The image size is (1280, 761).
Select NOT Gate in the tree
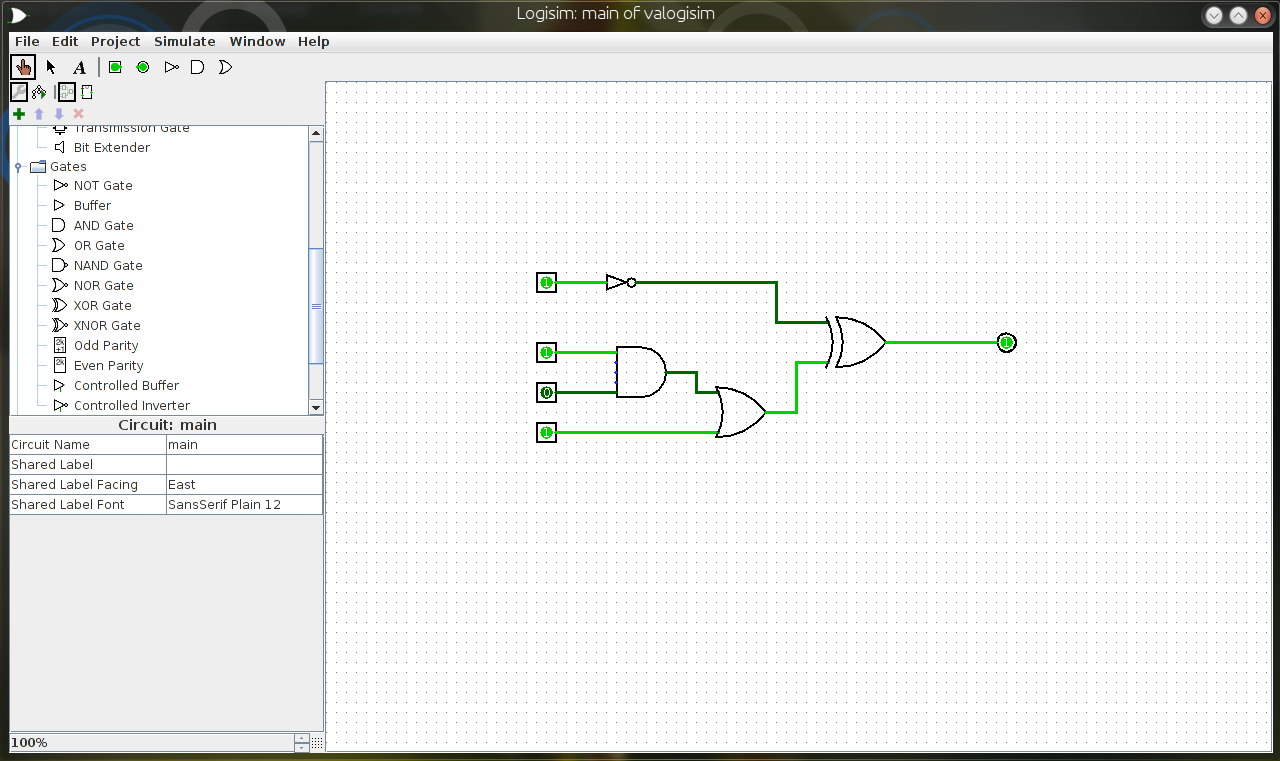coord(102,185)
